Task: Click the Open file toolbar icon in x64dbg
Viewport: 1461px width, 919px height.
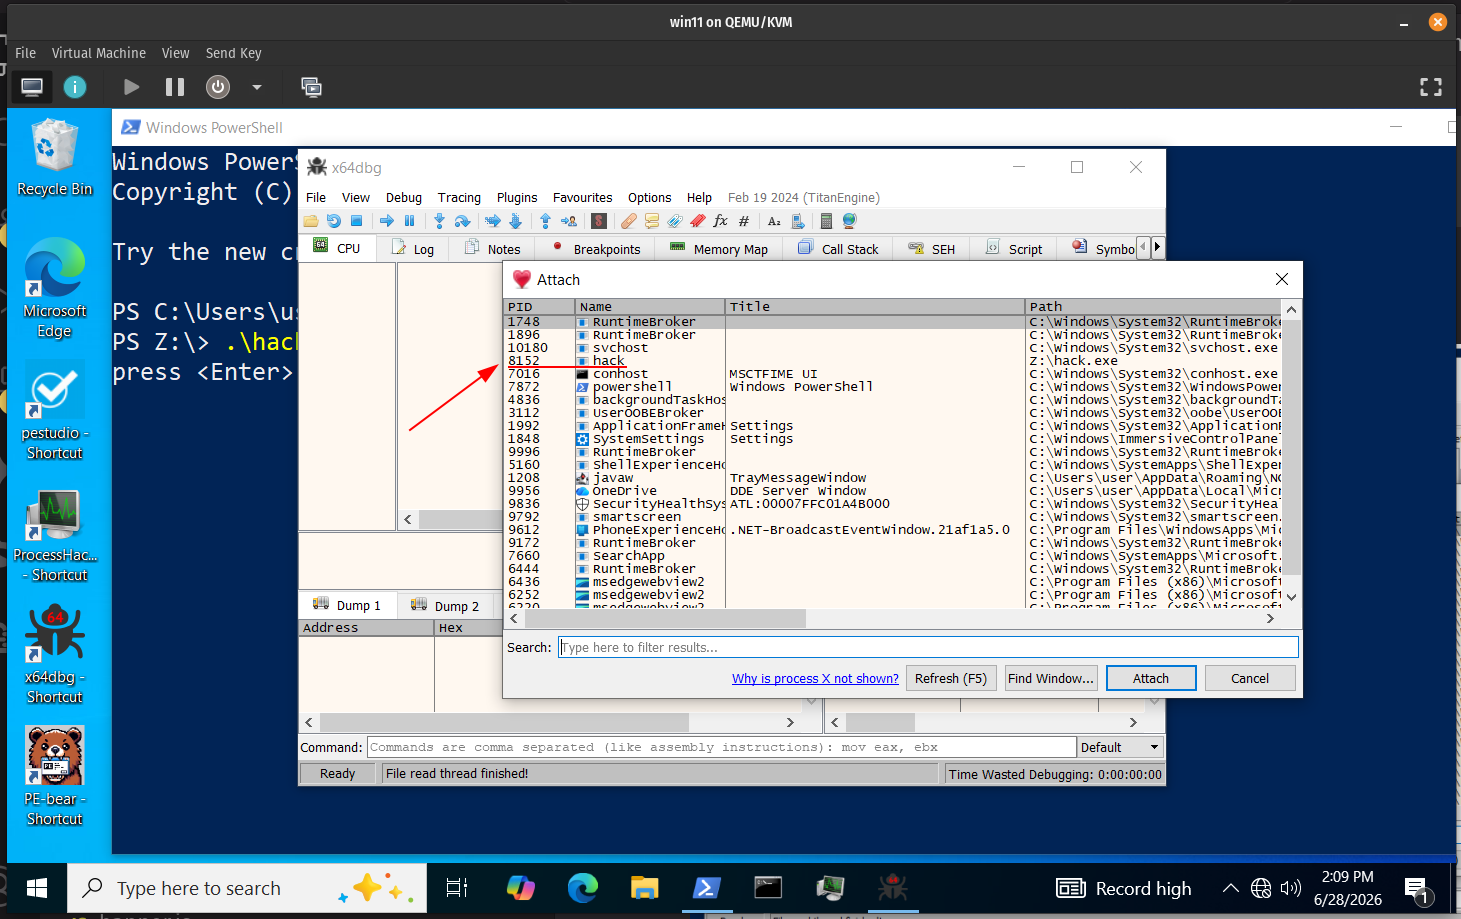Action: point(311,221)
